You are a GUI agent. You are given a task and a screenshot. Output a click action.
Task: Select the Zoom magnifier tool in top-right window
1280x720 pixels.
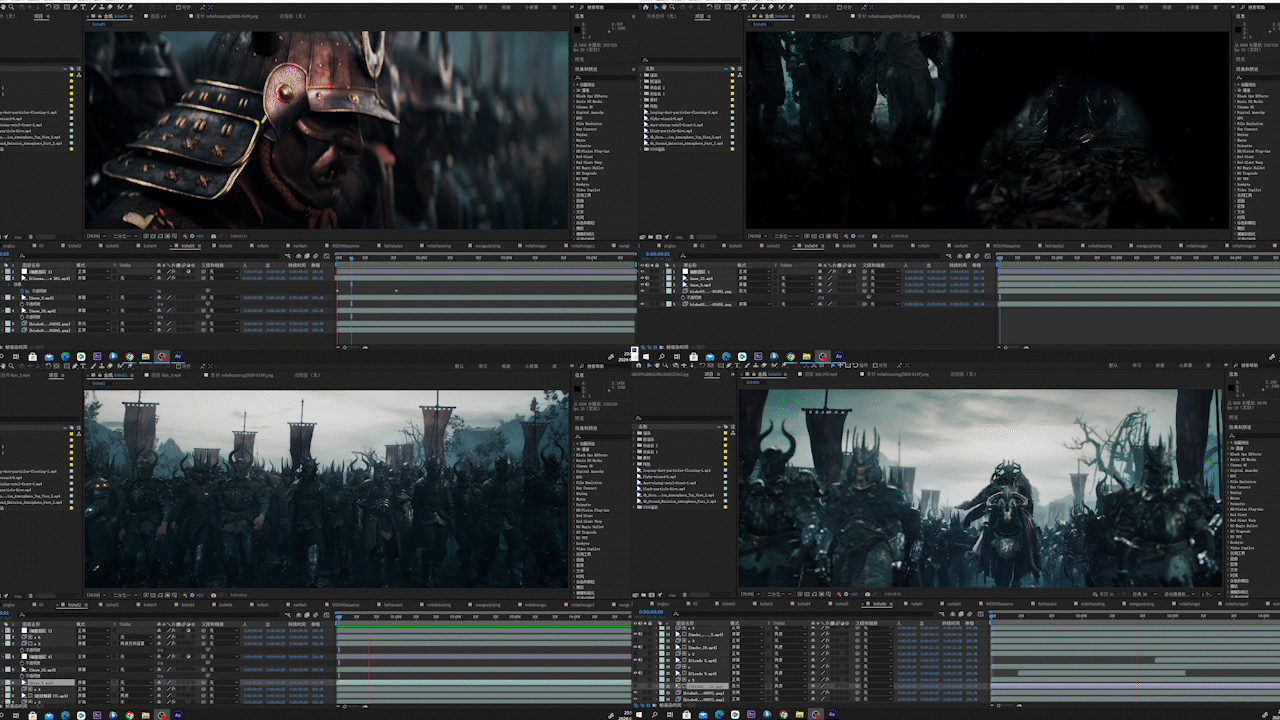[672, 7]
